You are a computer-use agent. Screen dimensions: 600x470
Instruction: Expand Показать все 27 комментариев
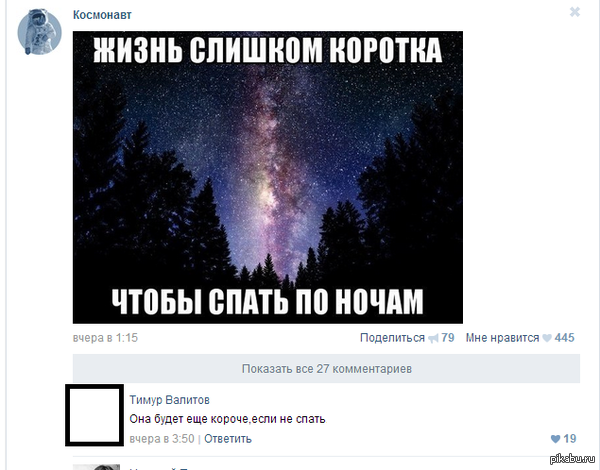(x=326, y=369)
